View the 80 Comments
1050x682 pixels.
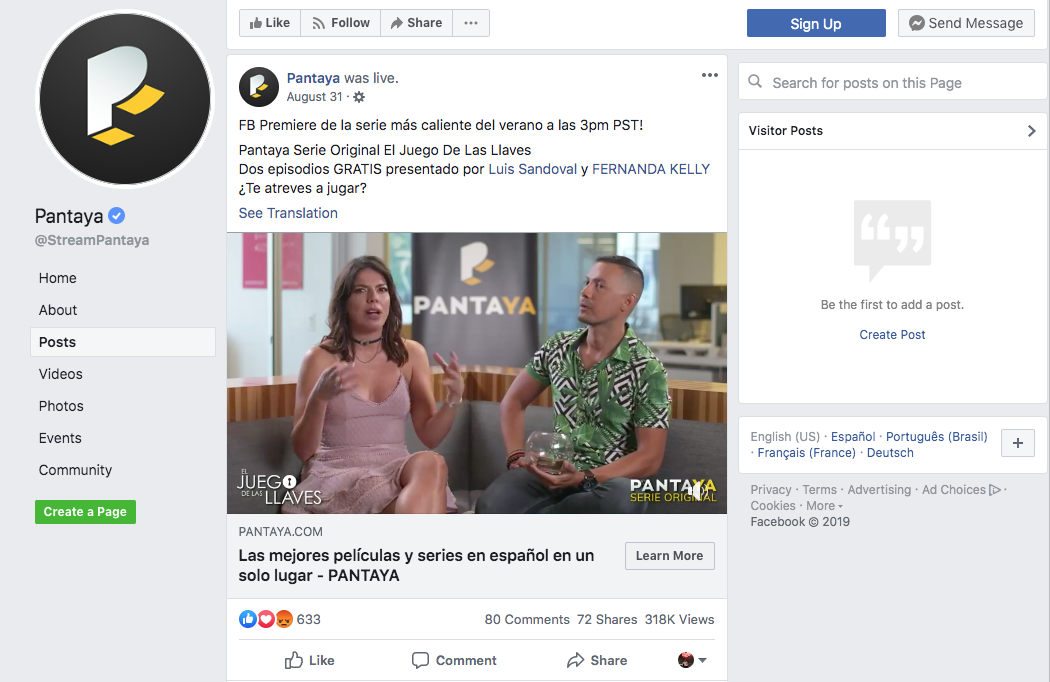527,620
